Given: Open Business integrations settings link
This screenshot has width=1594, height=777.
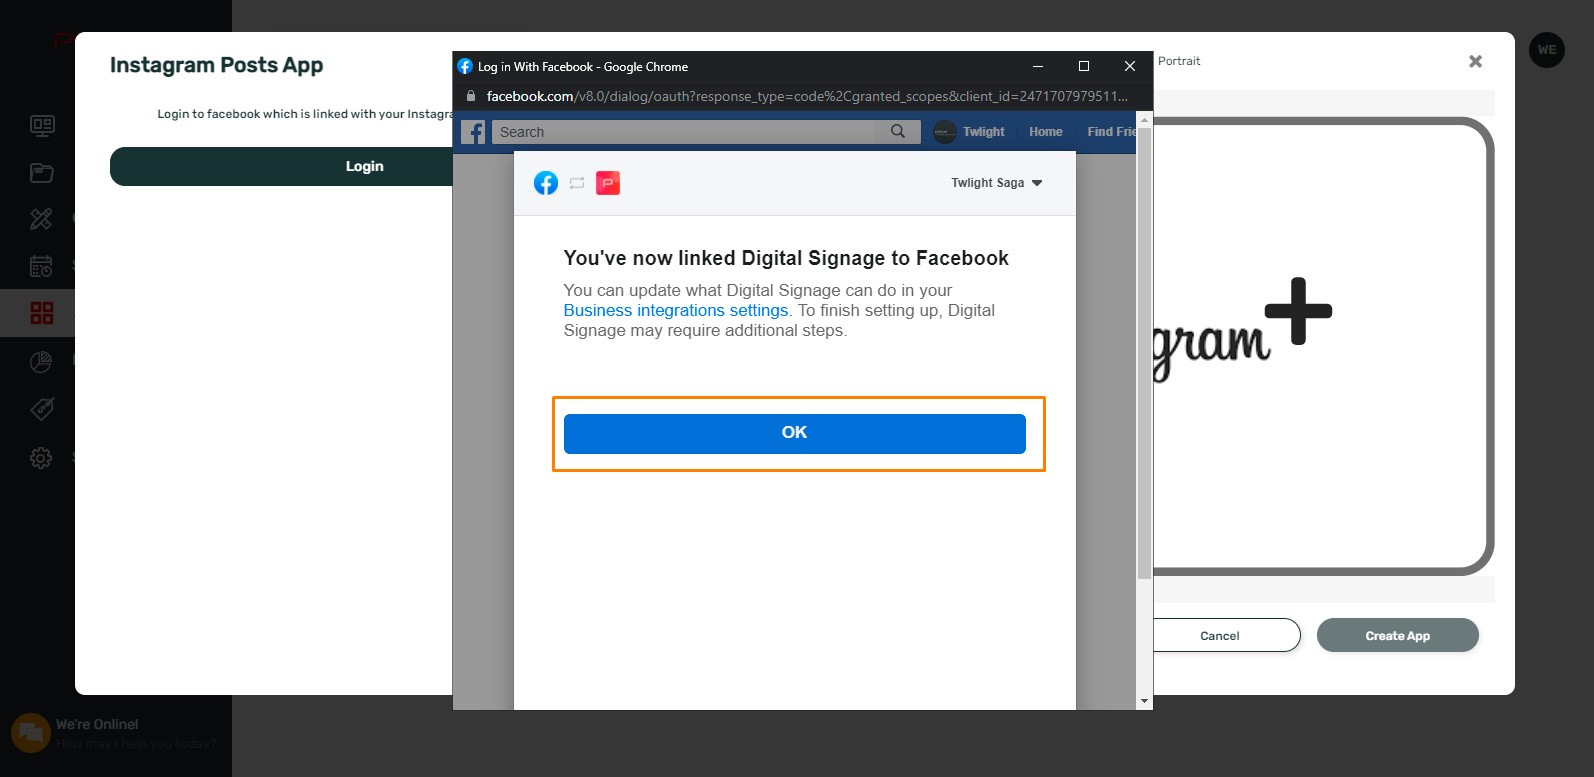Looking at the screenshot, I should coord(676,311).
